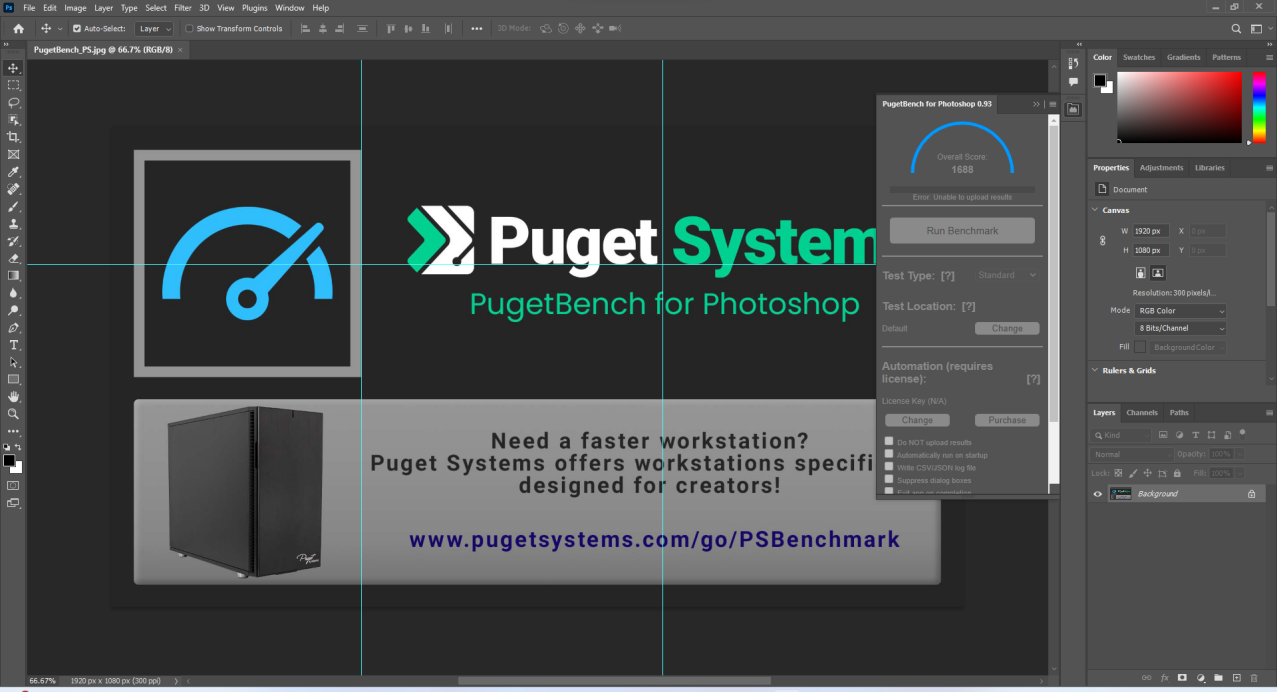Delete layer using trash icon
Image resolution: width=1277 pixels, height=692 pixels.
point(1254,678)
